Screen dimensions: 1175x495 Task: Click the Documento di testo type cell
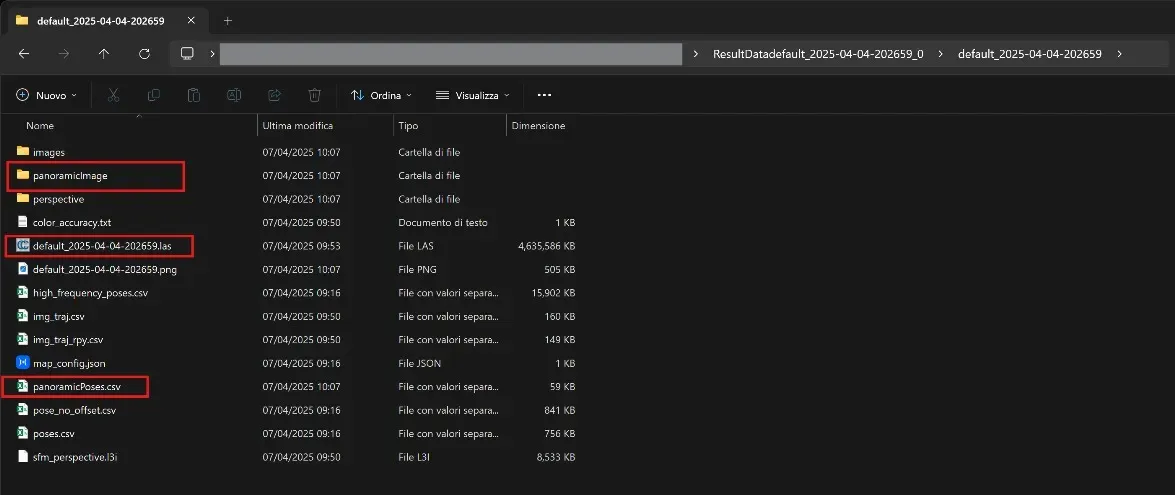(443, 222)
